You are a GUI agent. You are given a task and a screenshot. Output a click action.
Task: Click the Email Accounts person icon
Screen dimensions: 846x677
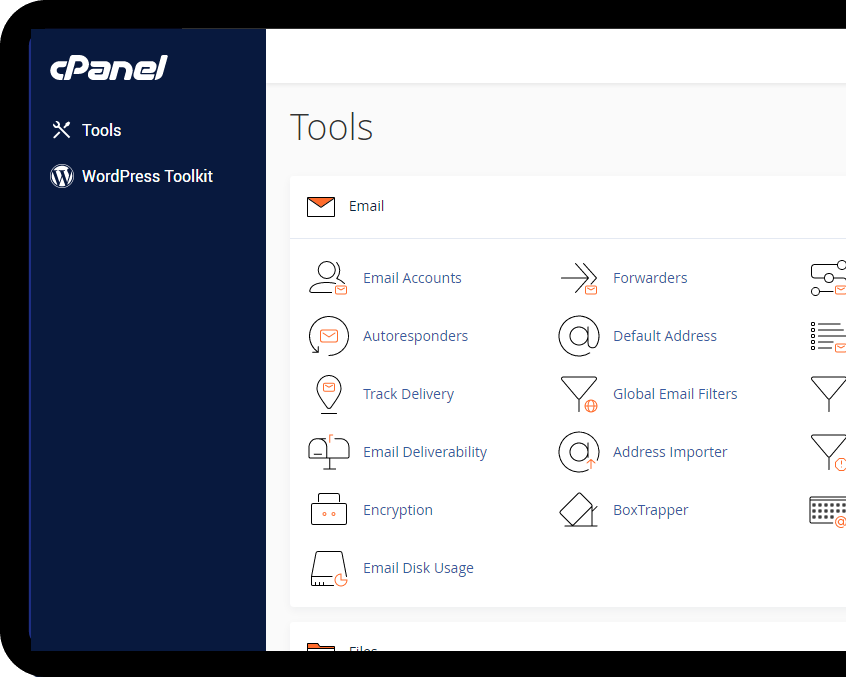tap(328, 278)
